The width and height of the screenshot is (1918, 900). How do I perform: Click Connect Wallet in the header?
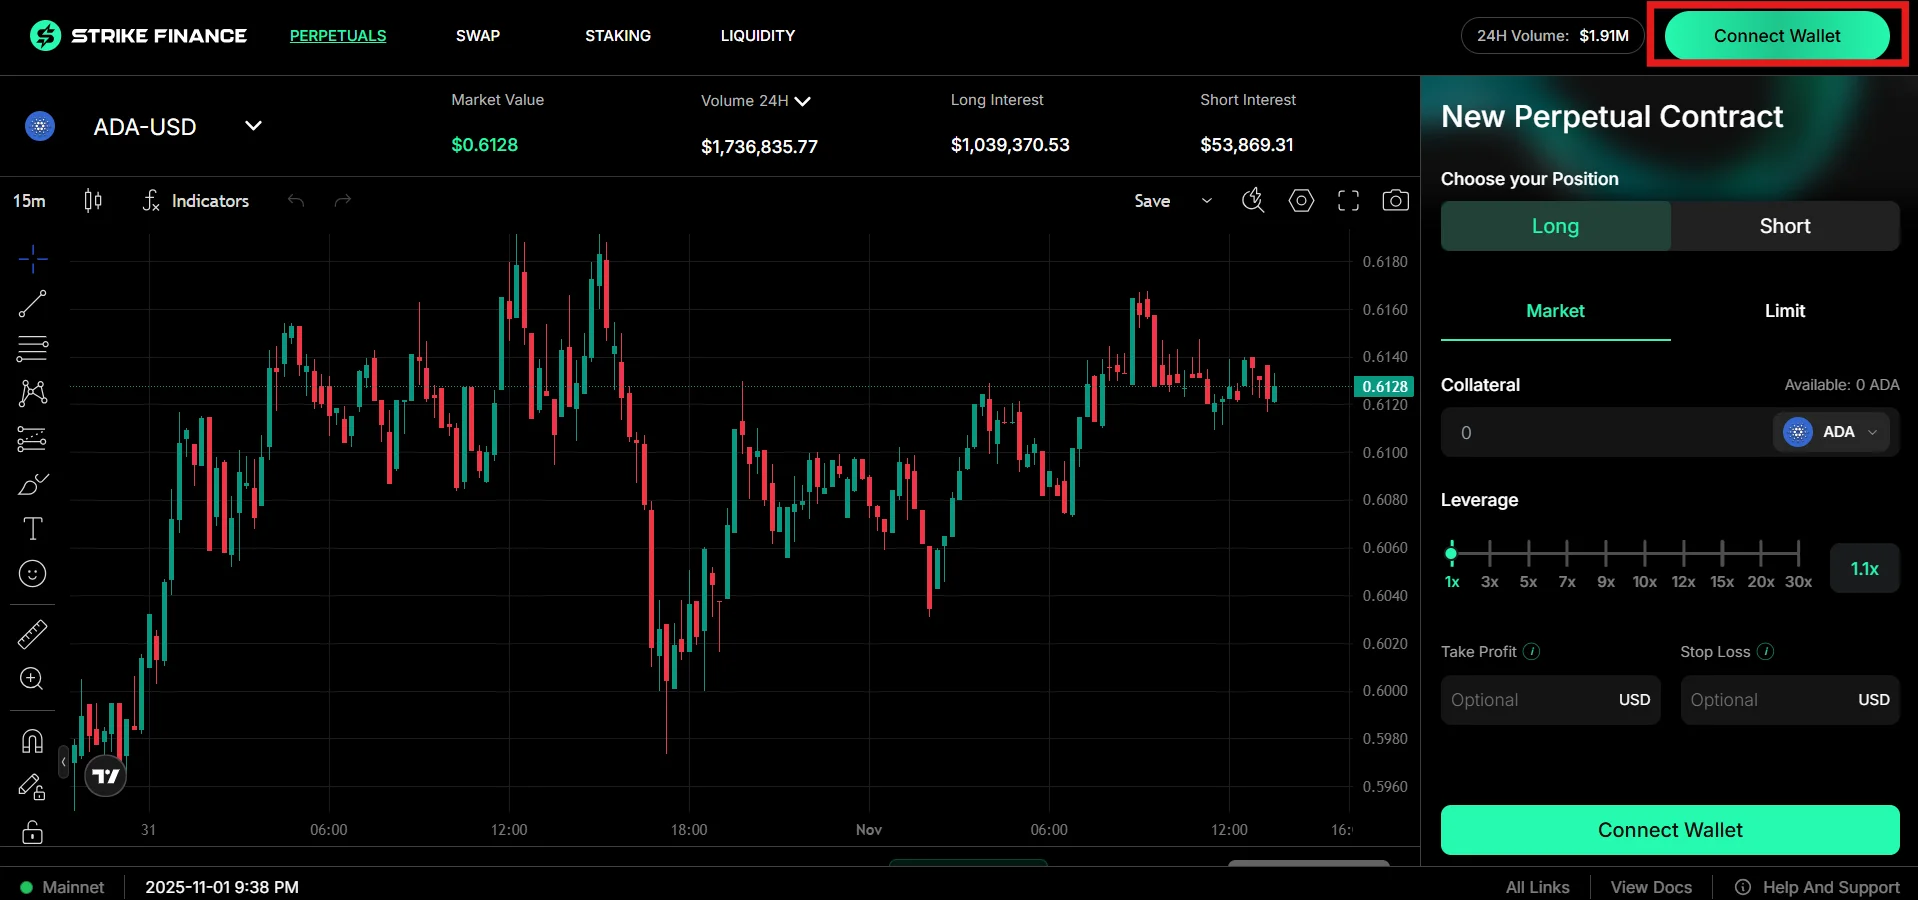click(1776, 36)
